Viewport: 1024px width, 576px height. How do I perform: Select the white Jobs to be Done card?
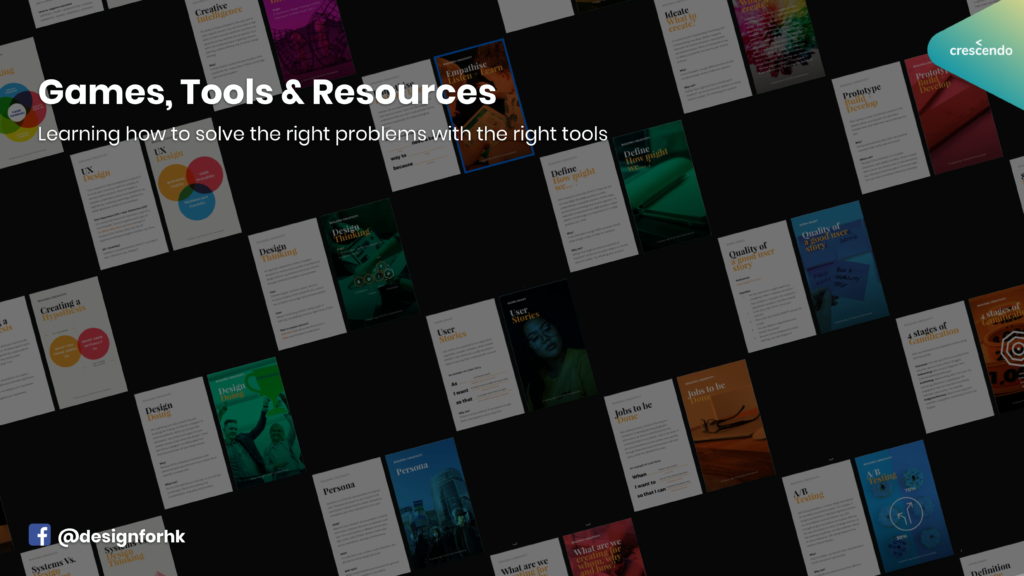(653, 445)
